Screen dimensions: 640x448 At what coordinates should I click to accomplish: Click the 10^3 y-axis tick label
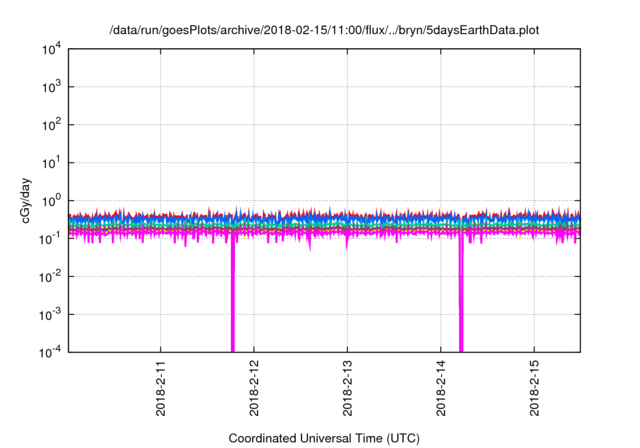(x=51, y=87)
